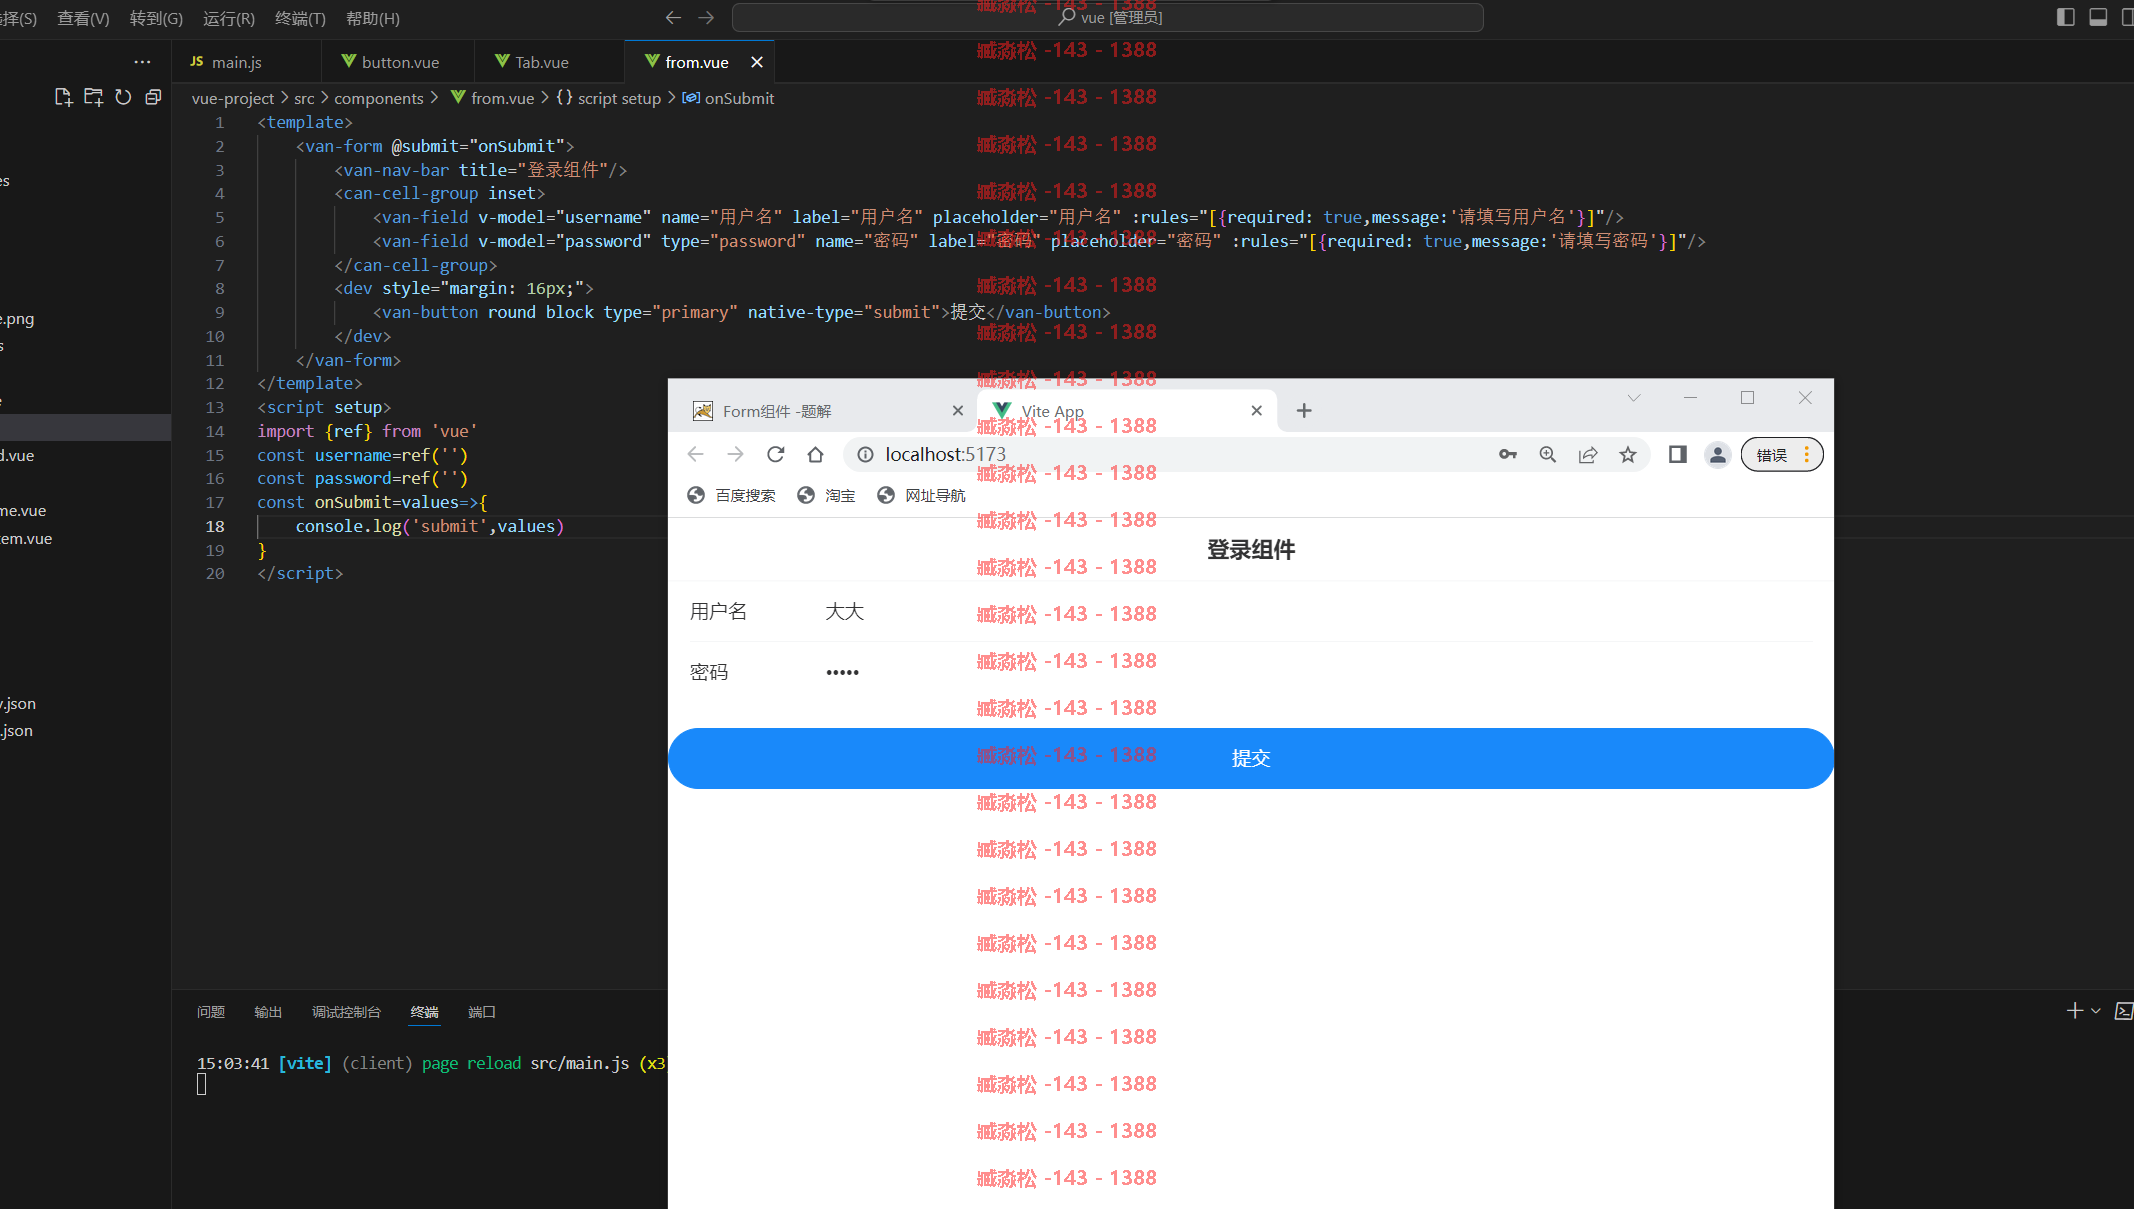Open the 问题 panel tab
Screen dimensions: 2134x1209
[211, 1012]
